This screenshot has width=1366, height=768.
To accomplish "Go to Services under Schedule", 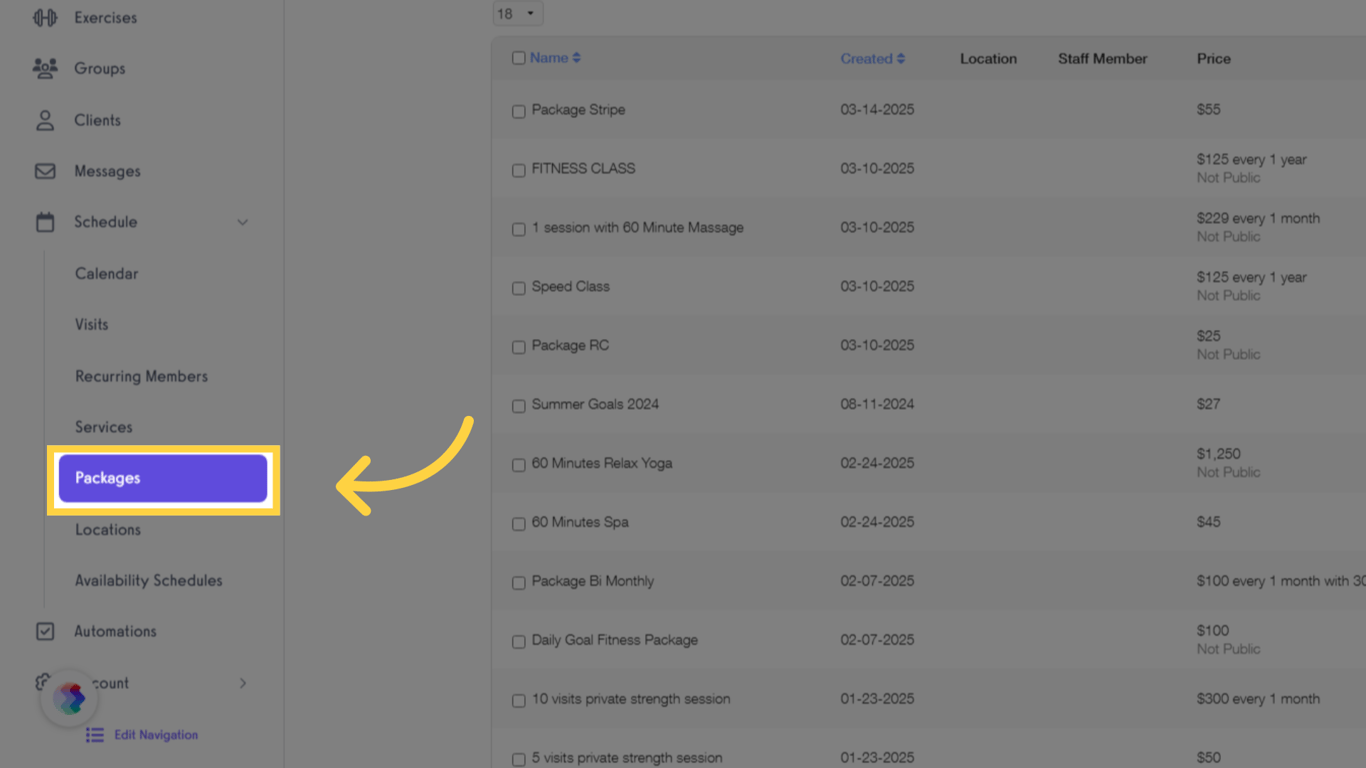I will tap(103, 427).
